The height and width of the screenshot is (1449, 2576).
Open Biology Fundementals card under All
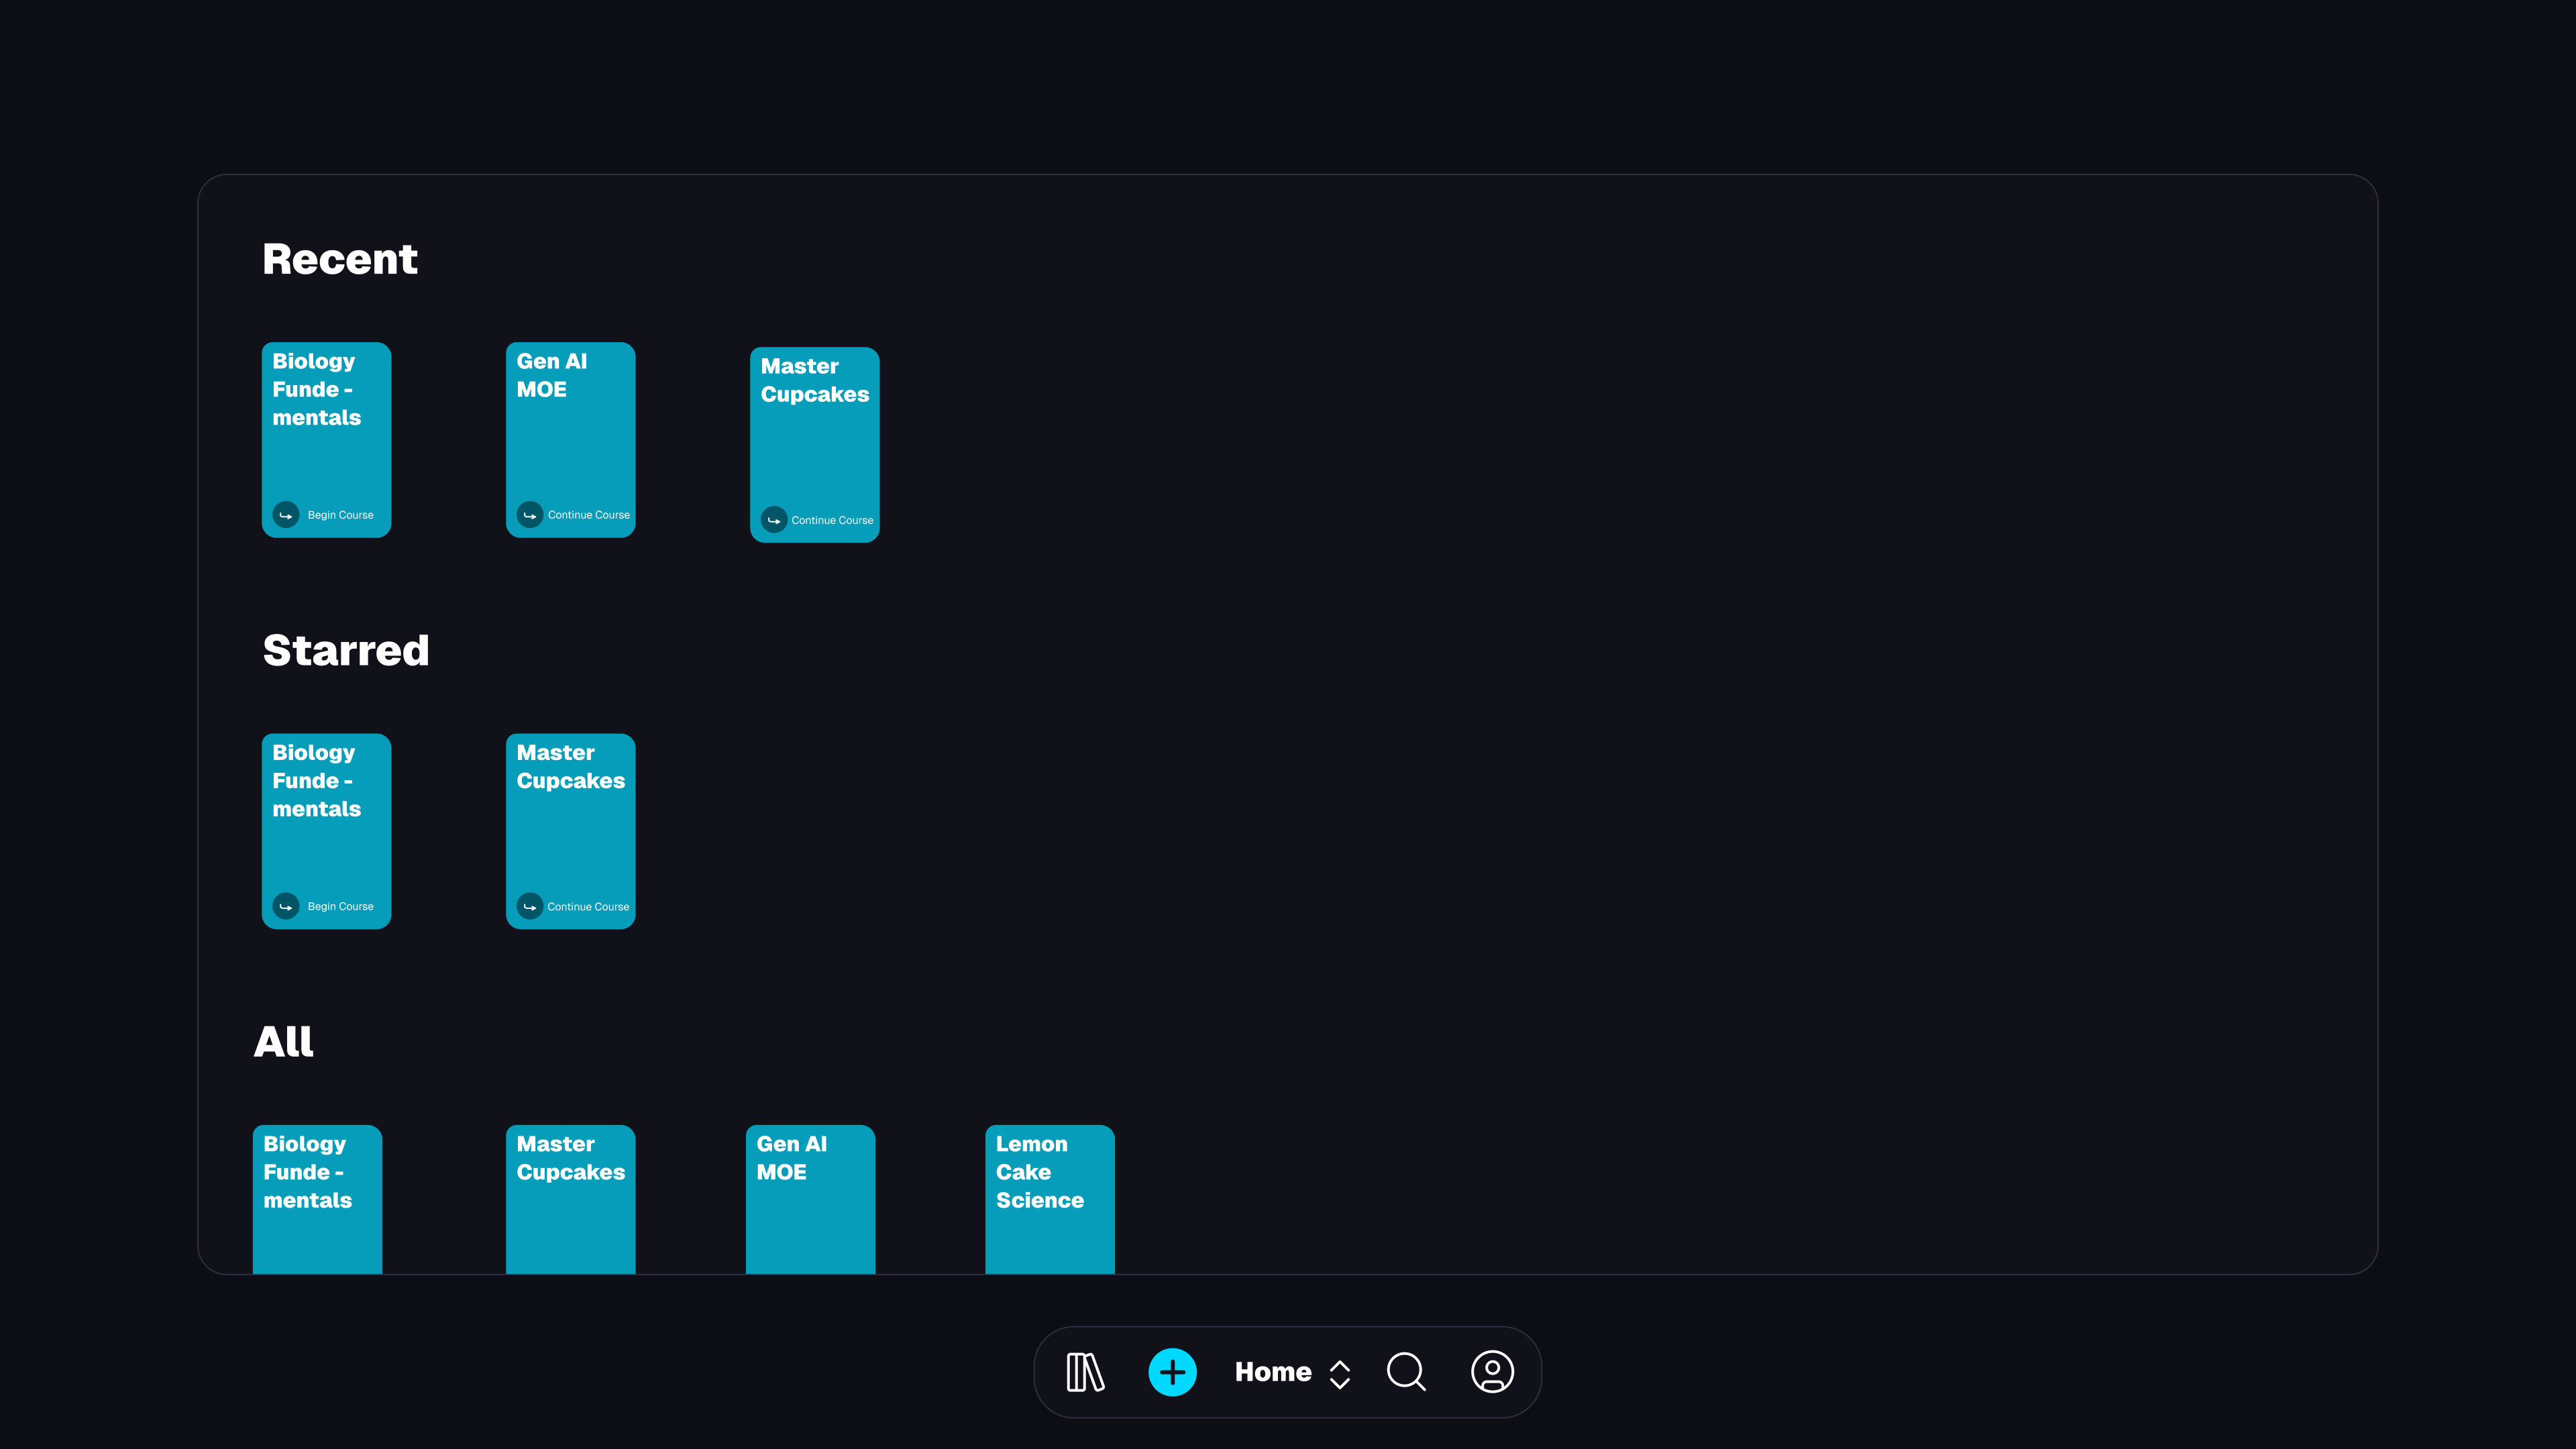[317, 1200]
